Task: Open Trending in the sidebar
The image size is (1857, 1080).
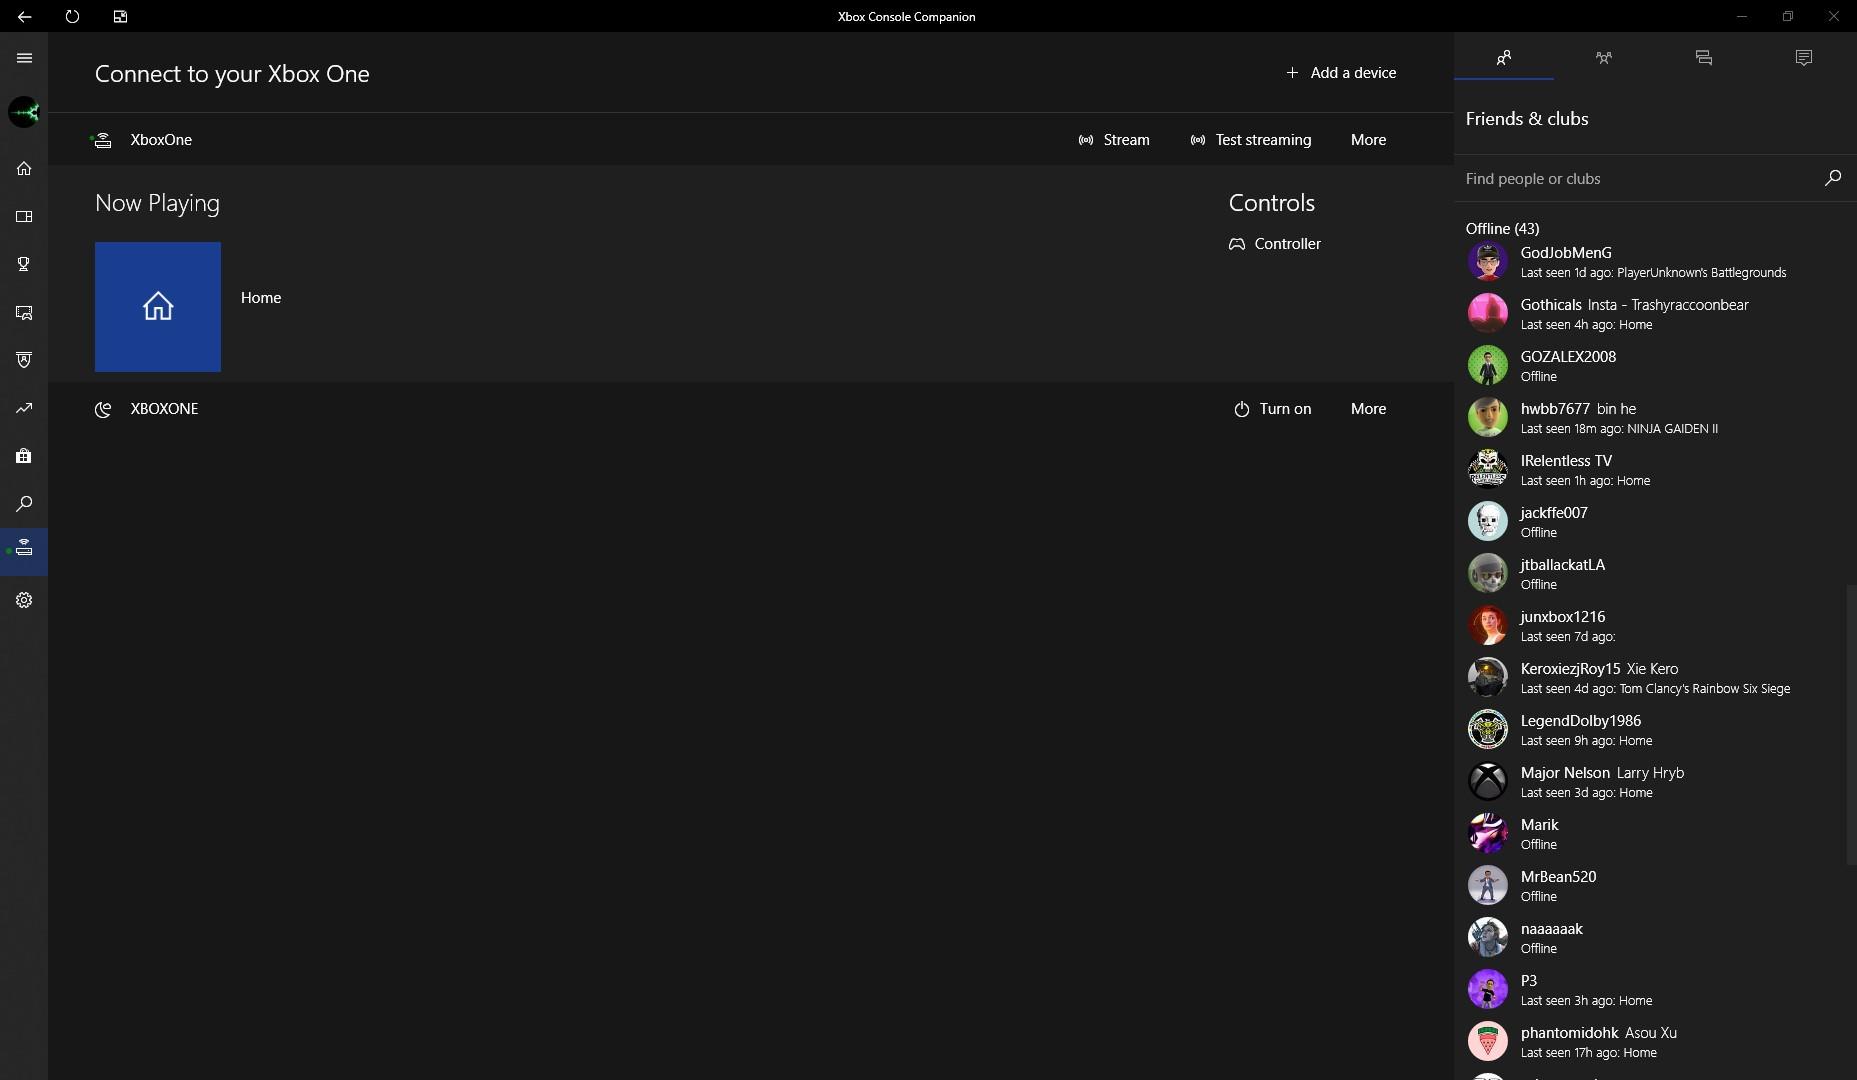Action: tap(24, 408)
